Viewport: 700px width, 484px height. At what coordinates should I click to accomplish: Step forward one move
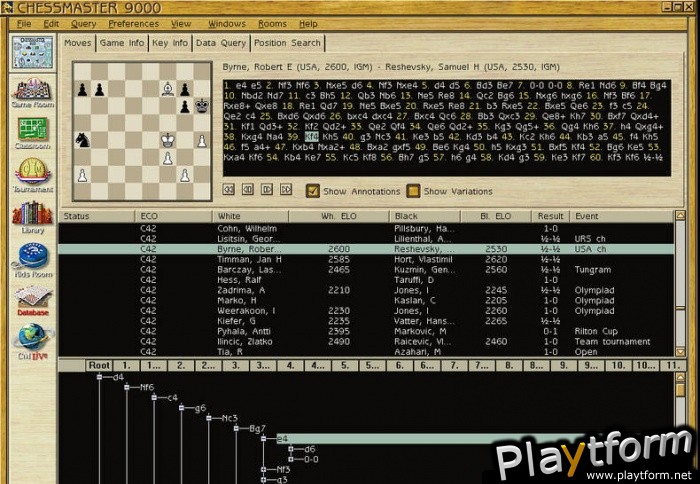(267, 189)
